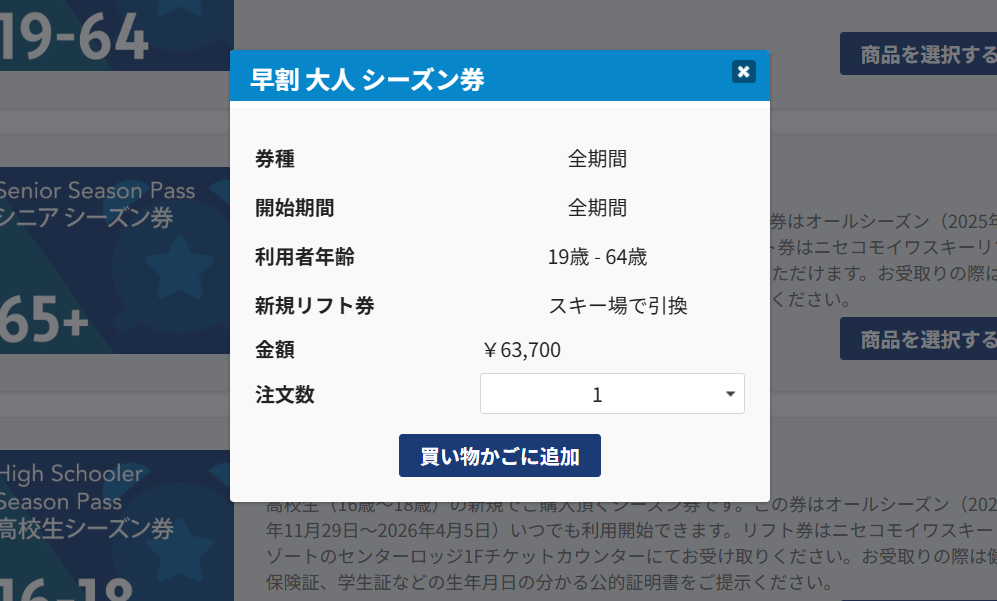Click the 注文数 label

tap(285, 394)
